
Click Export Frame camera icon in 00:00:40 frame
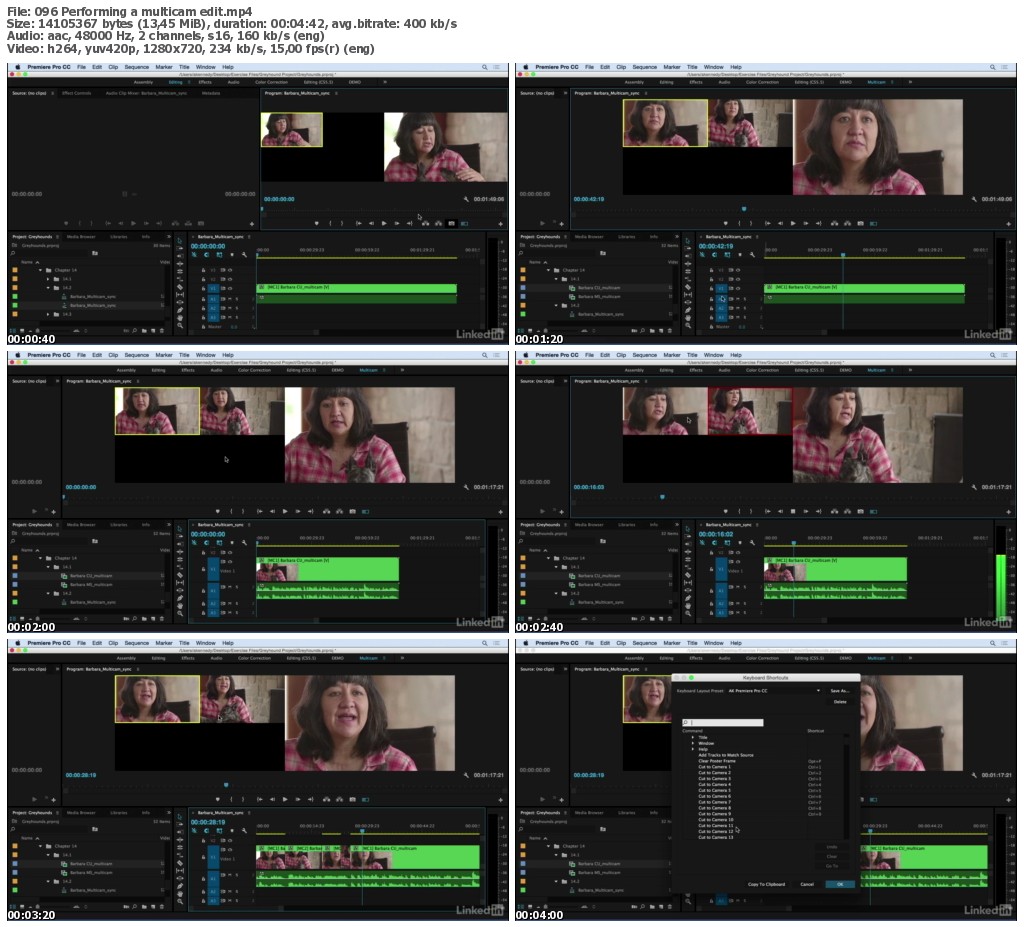click(451, 223)
